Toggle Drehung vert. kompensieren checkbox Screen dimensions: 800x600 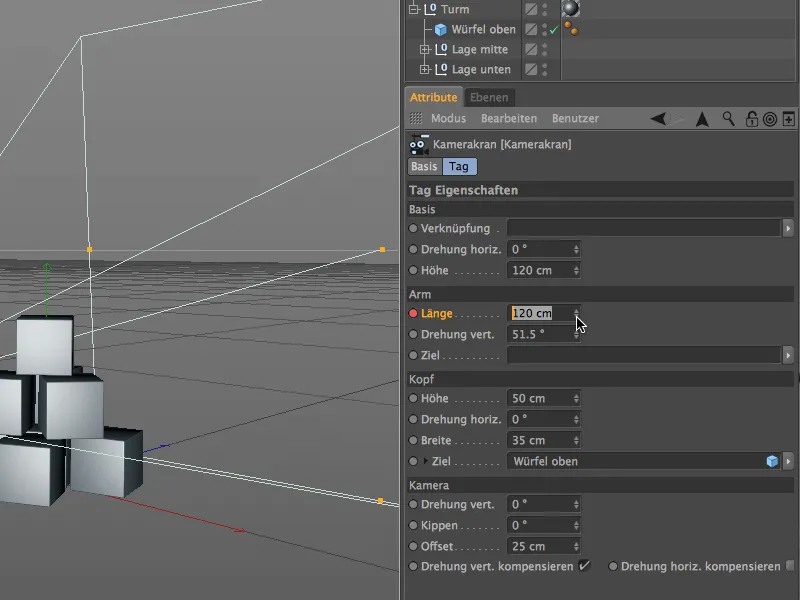point(584,566)
